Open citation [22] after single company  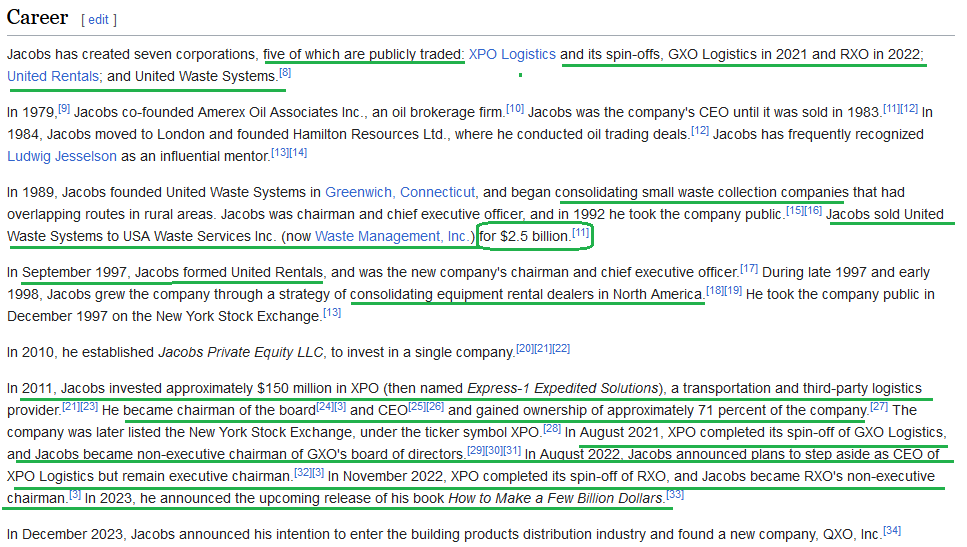click(561, 348)
